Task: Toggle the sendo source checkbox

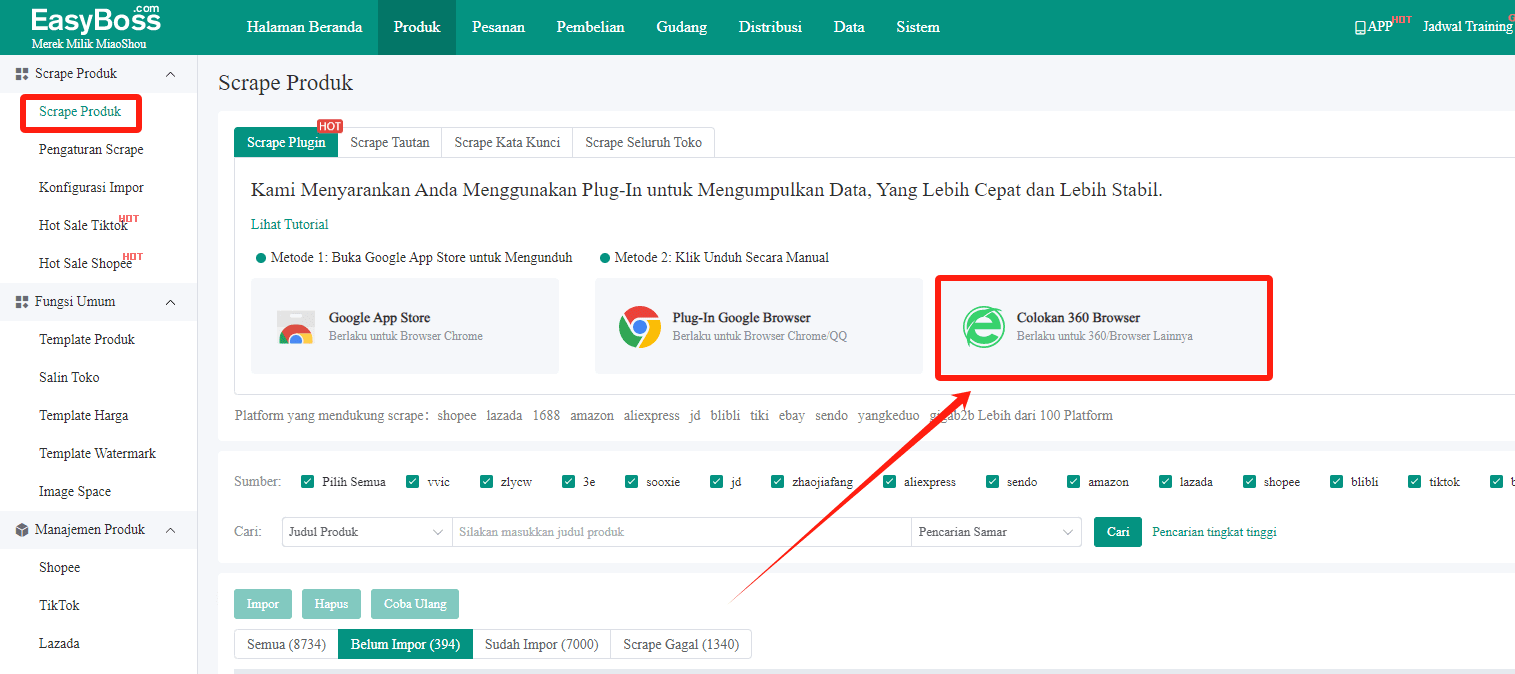Action: [x=993, y=482]
